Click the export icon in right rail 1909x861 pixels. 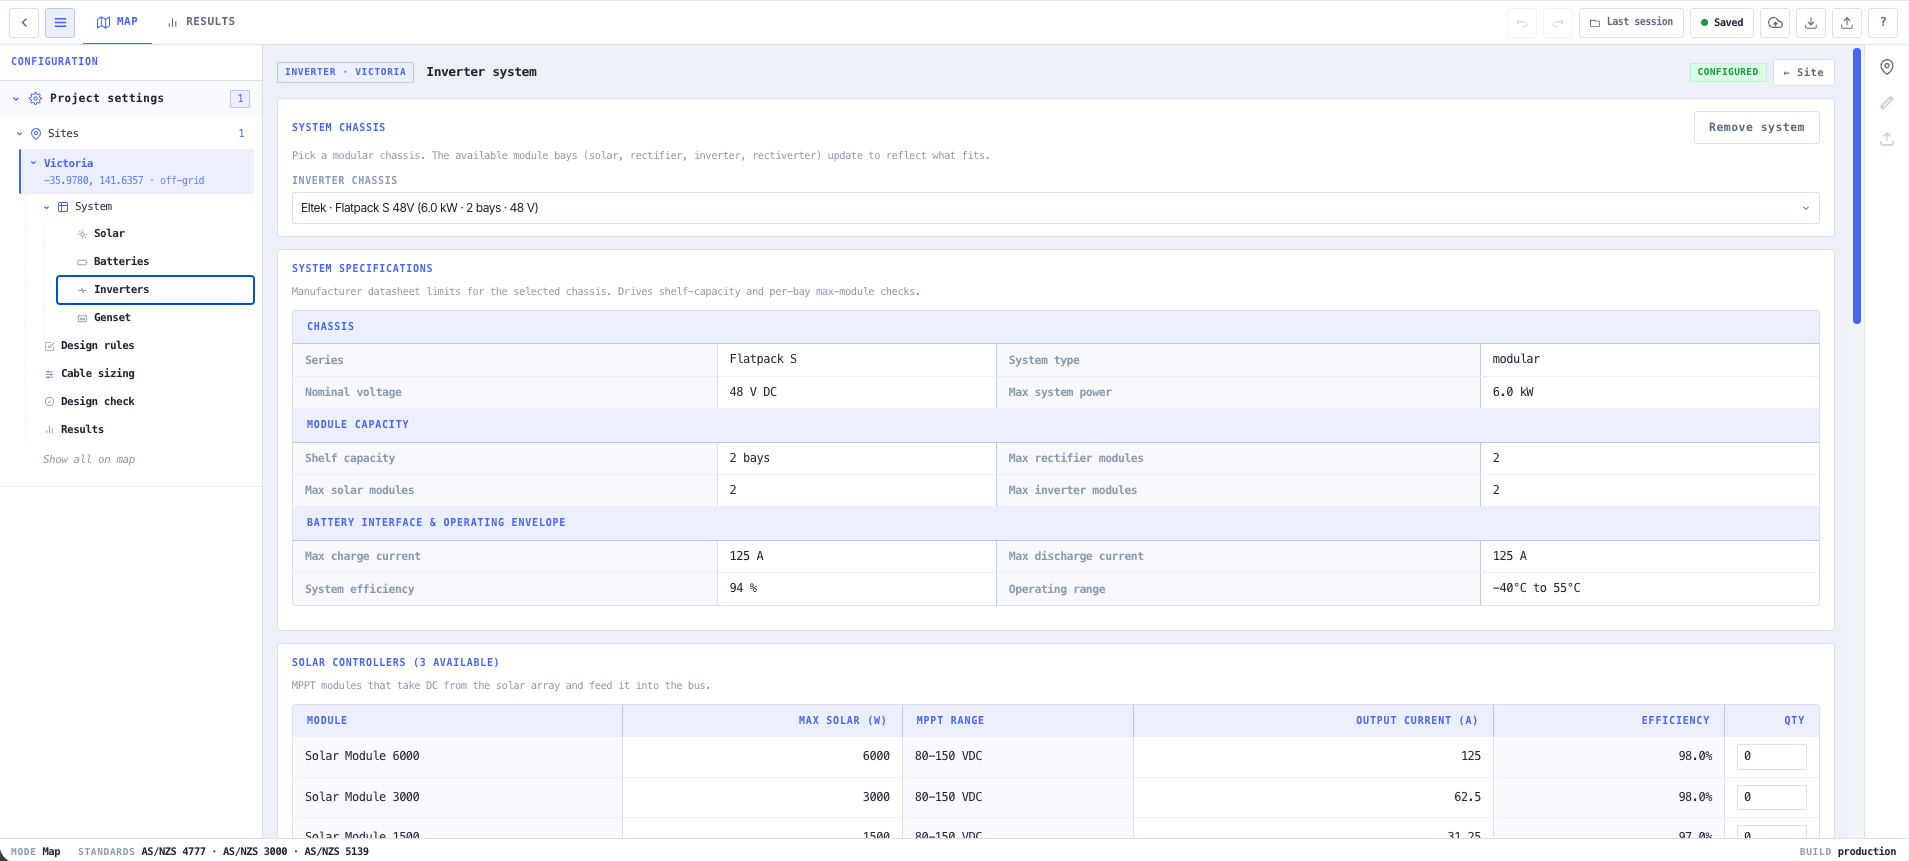point(1887,139)
